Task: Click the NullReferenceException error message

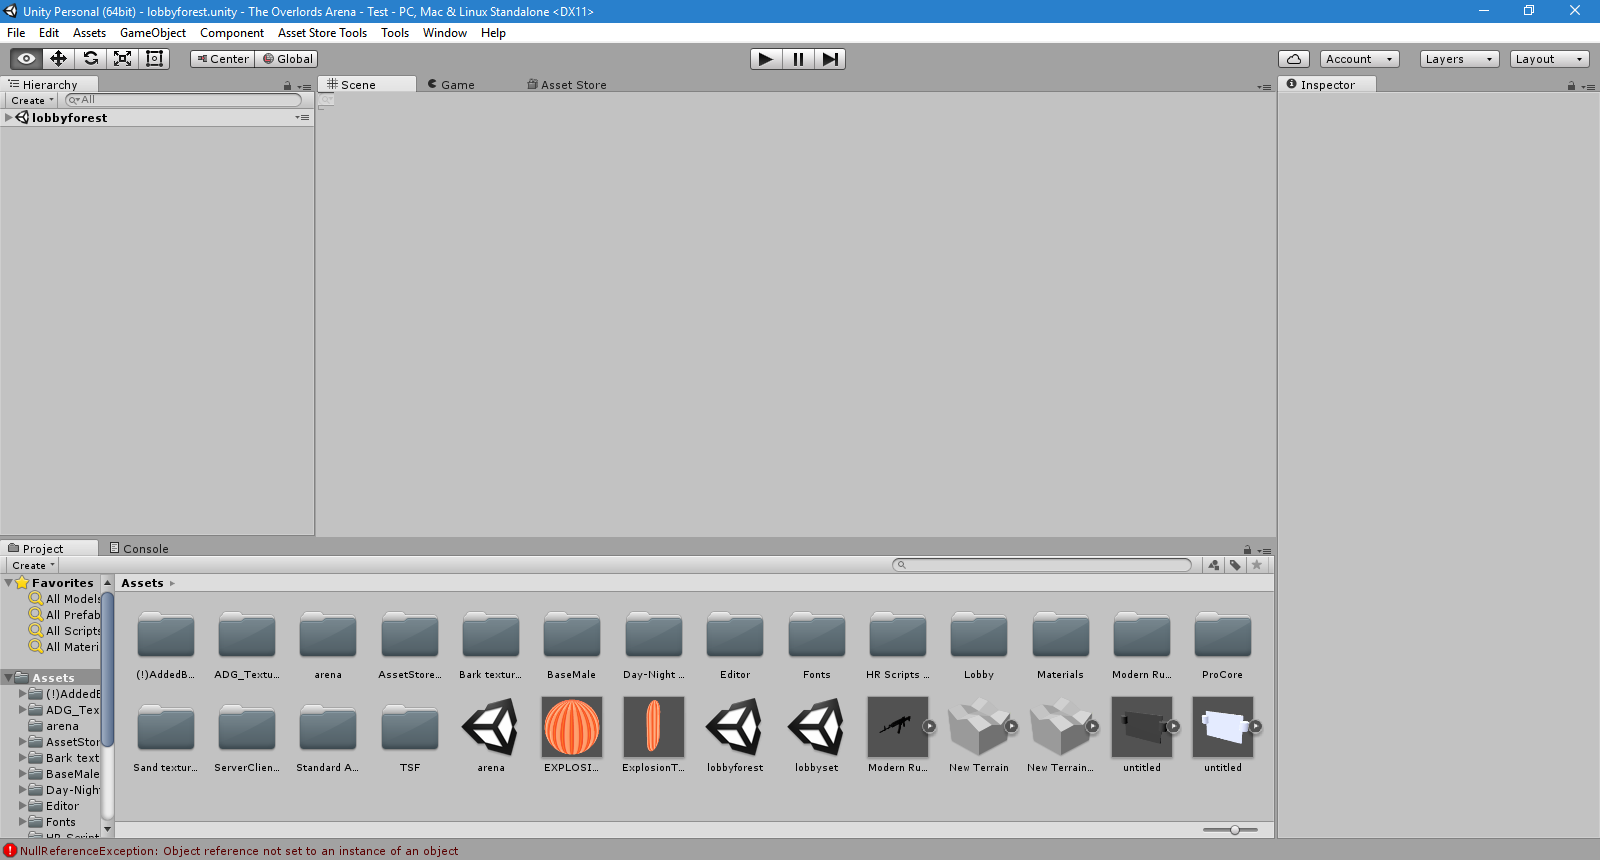Action: tap(239, 851)
